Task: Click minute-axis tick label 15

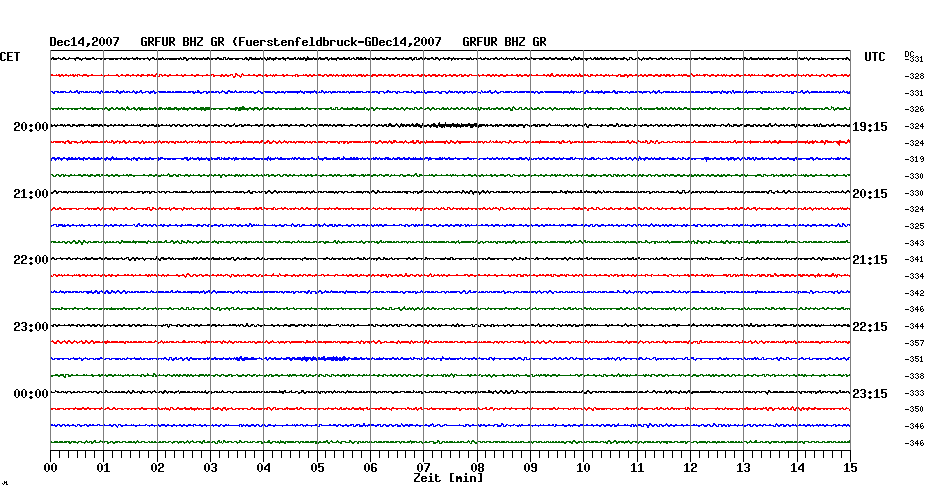Action: (x=850, y=468)
